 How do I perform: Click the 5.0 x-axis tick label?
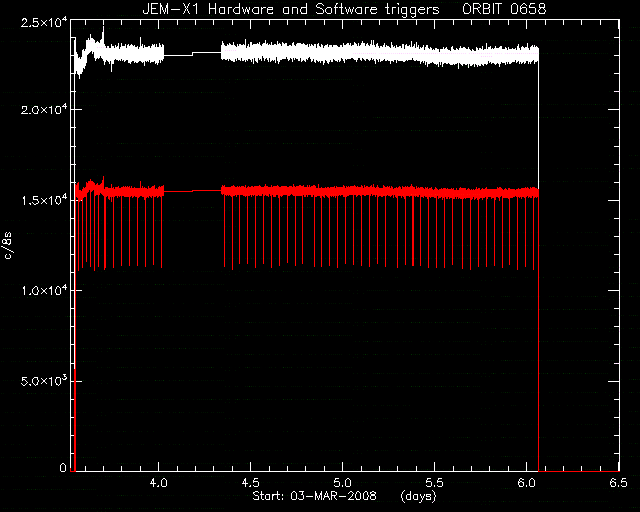click(342, 483)
